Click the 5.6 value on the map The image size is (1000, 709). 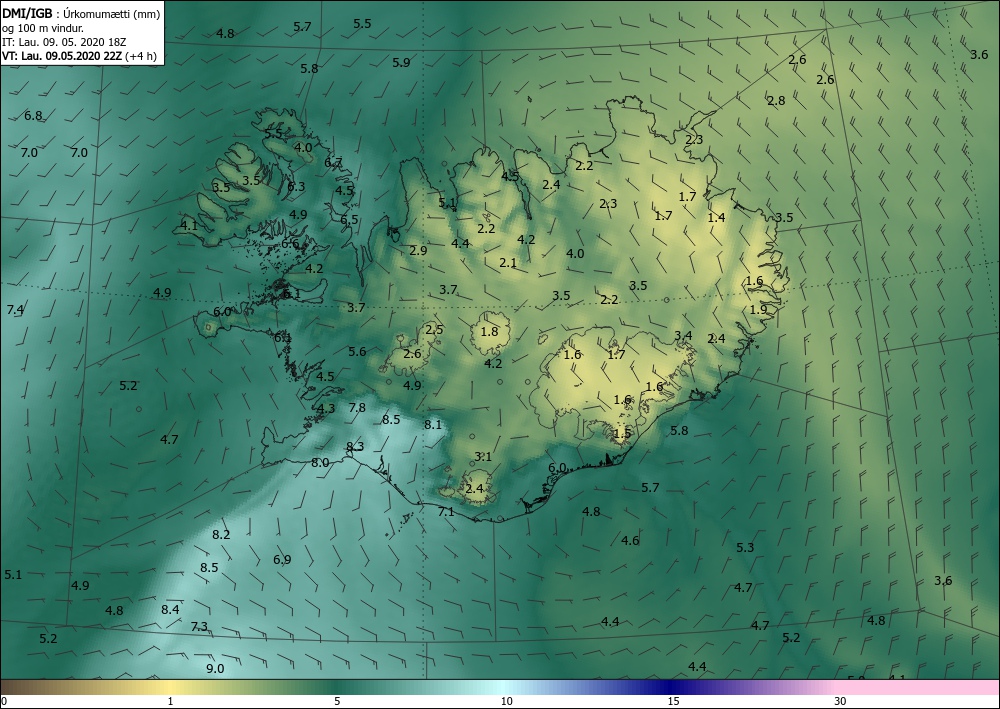coord(357,352)
